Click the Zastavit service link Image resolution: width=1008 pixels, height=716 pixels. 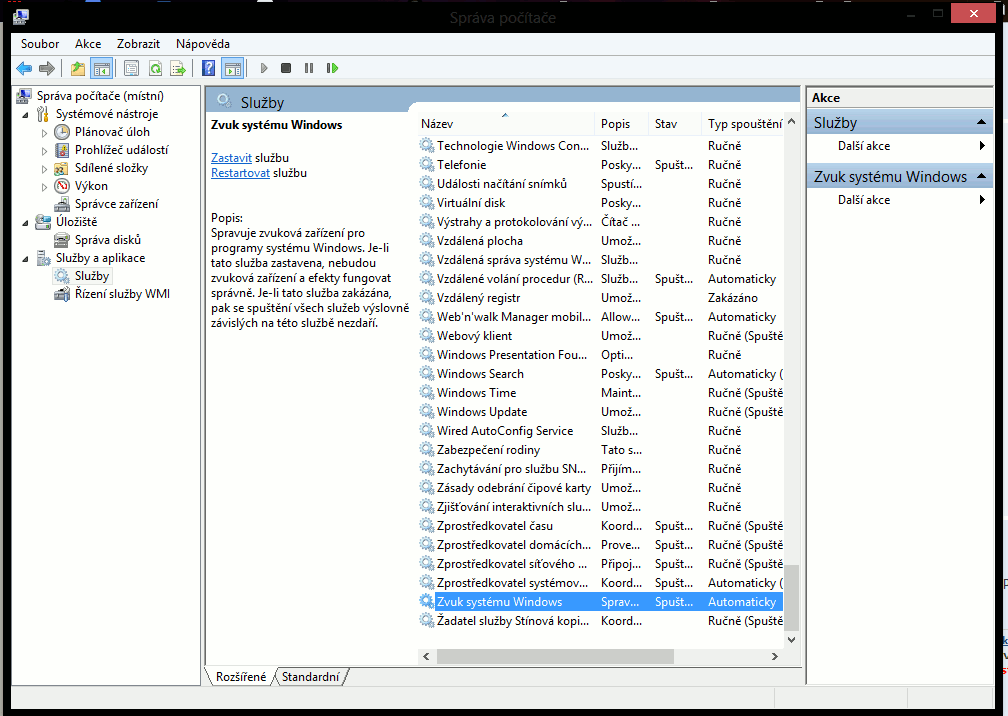coord(231,158)
